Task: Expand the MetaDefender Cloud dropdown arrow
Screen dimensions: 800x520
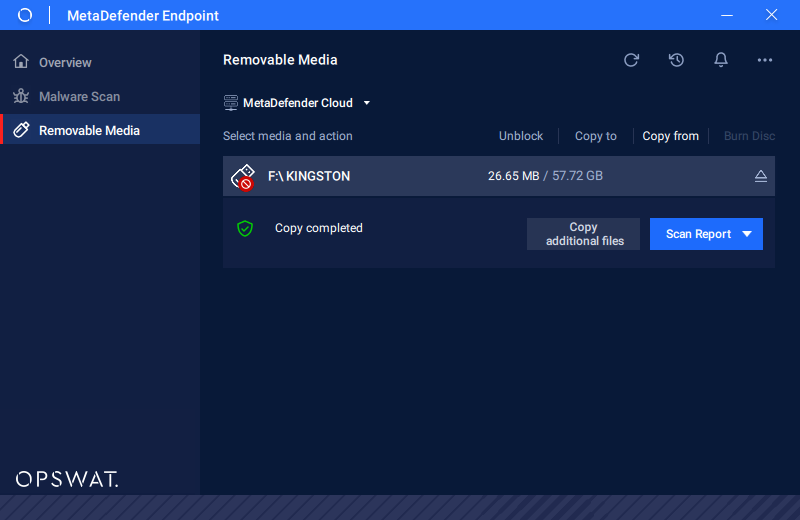Action: coord(366,103)
